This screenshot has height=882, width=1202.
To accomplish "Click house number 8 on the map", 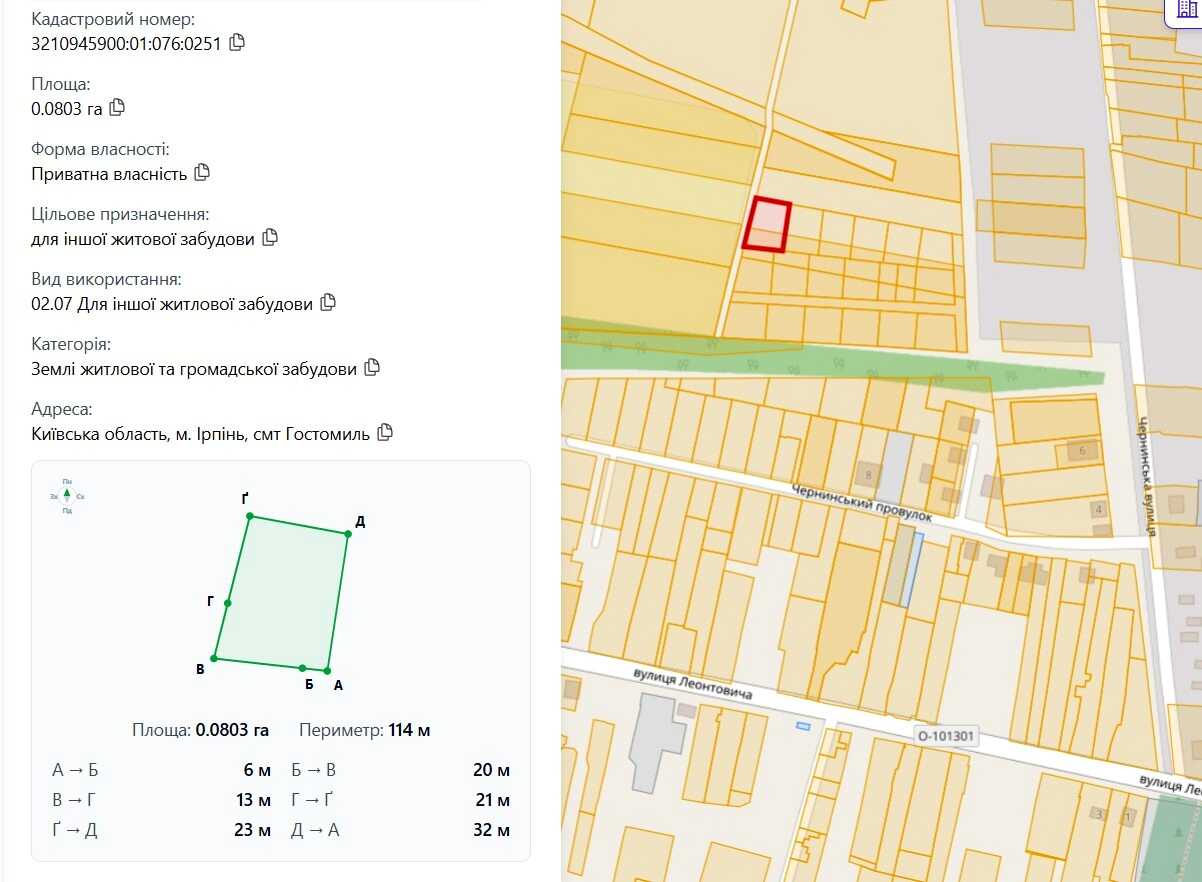I will click(x=869, y=474).
